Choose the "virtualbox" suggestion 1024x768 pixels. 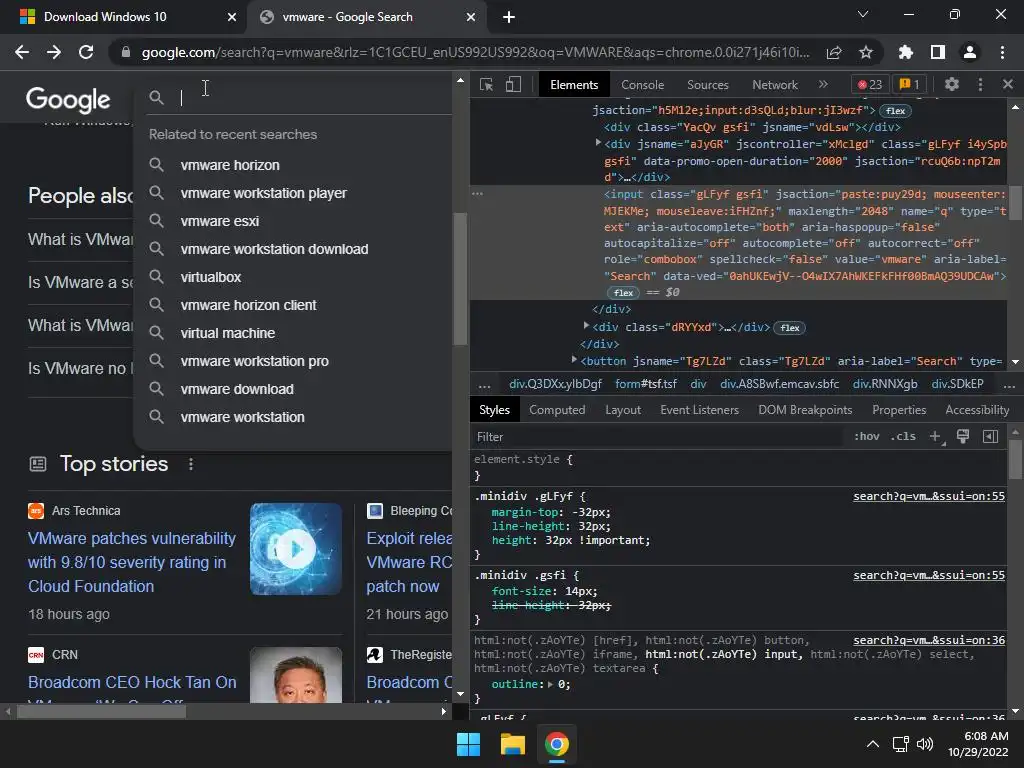(x=293, y=278)
